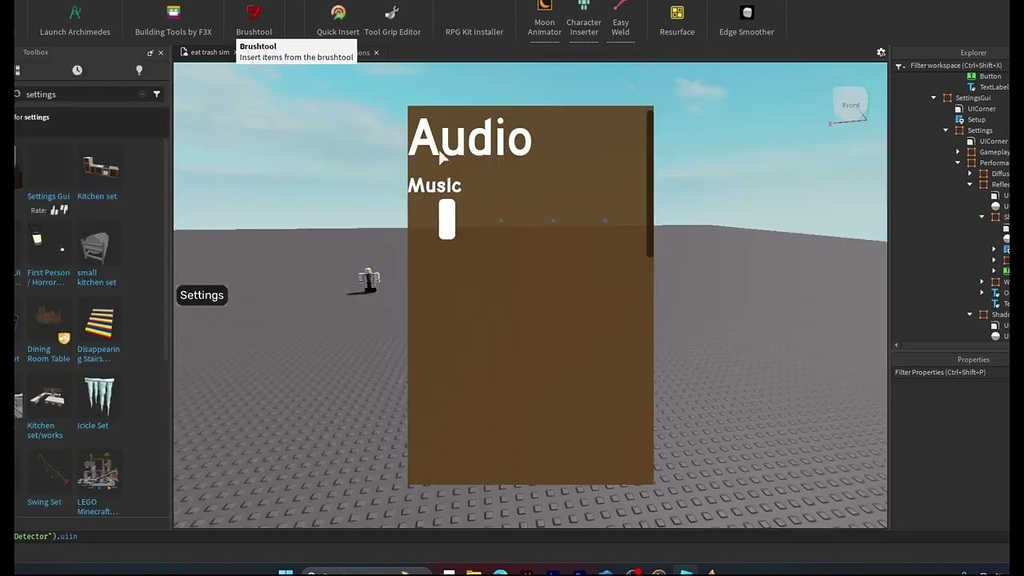1024x576 pixels.
Task: Expand the Gameplay folder in Explorer
Action: (x=957, y=151)
